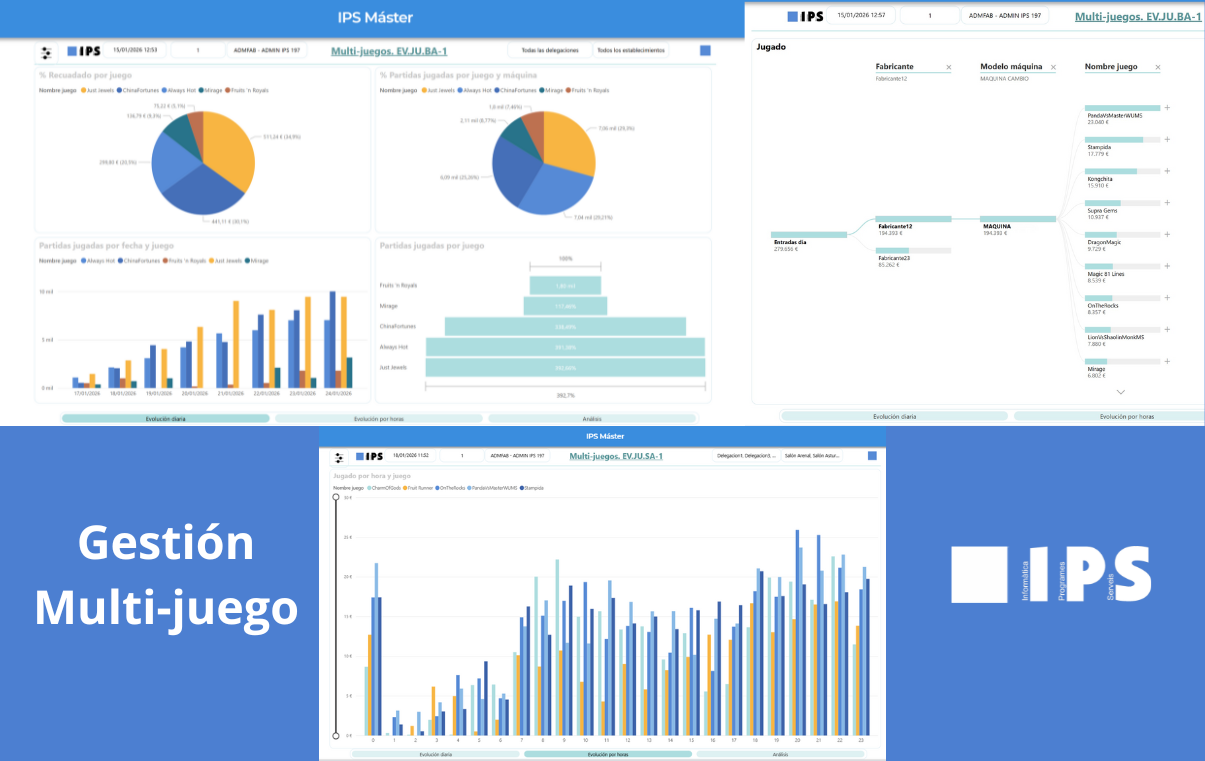Click the blue square icon ending the top toolbar

pos(705,48)
